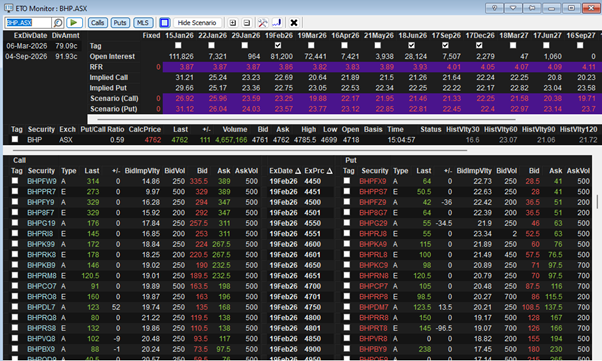The image size is (602, 361).
Task: Open the blue chart line icon
Action: point(277,23)
